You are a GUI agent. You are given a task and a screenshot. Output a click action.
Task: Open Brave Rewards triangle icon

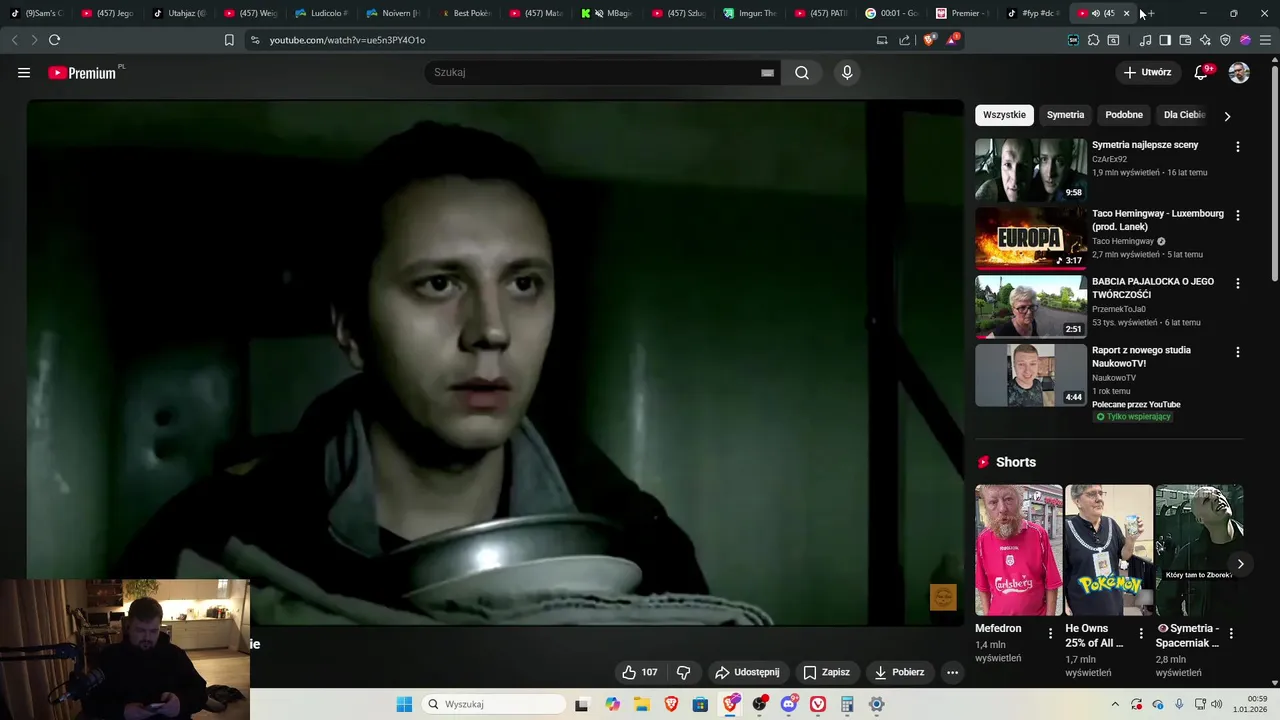[x=953, y=40]
